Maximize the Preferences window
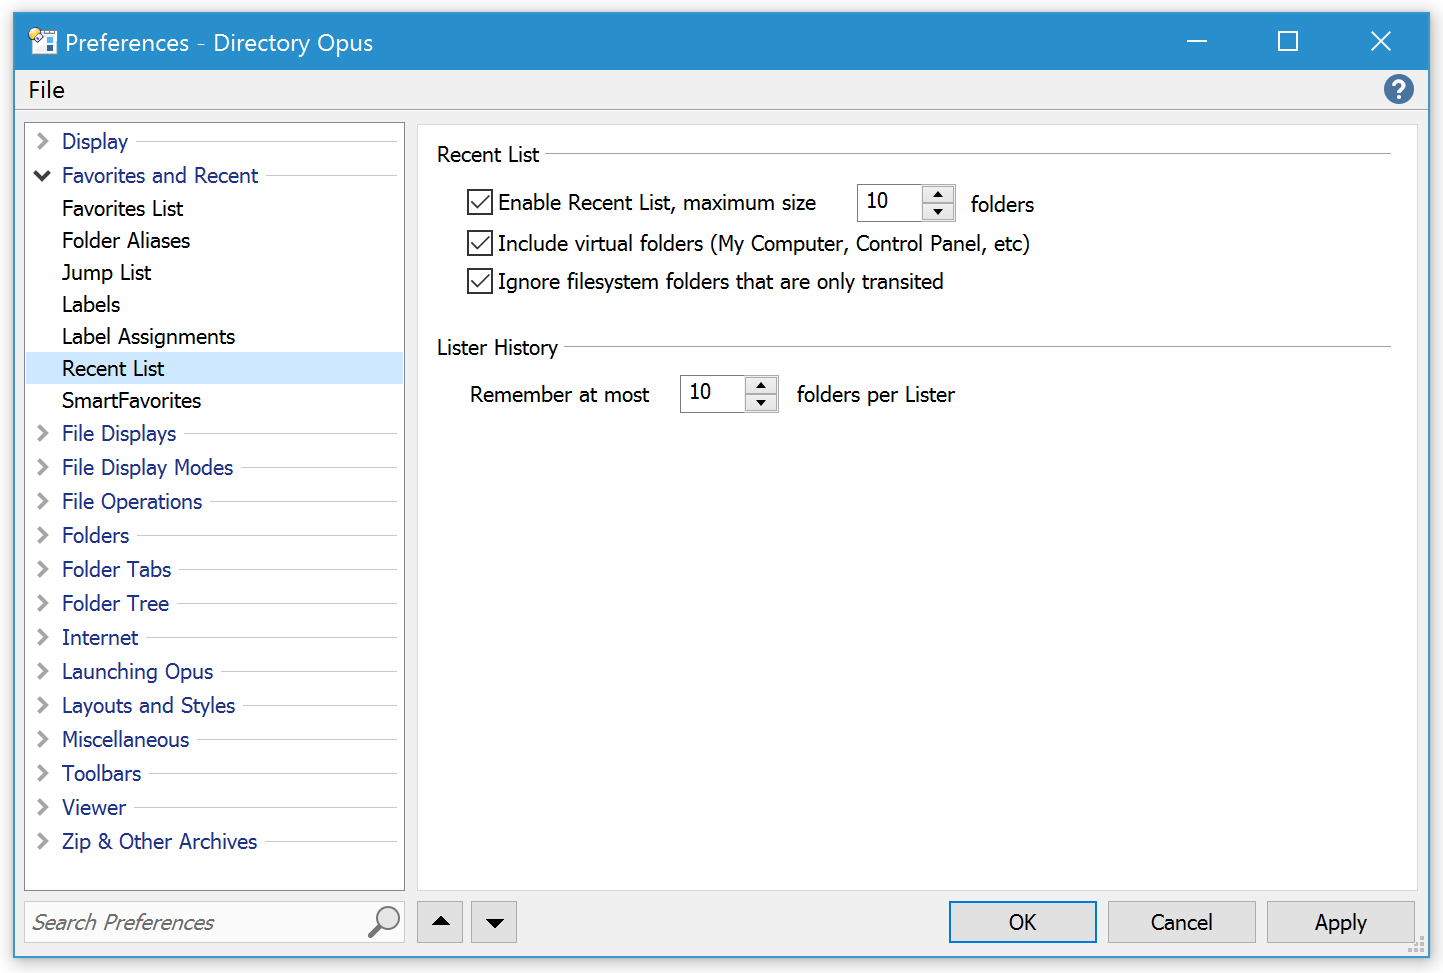Screen dimensions: 1443x973 (1288, 41)
